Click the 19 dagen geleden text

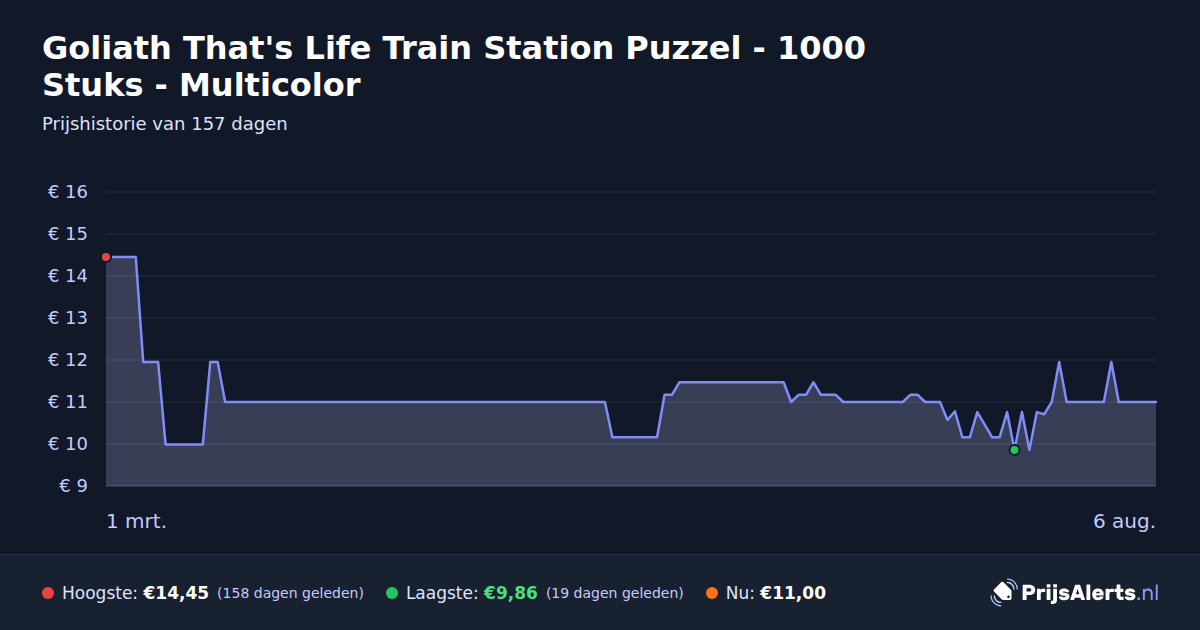coord(615,593)
